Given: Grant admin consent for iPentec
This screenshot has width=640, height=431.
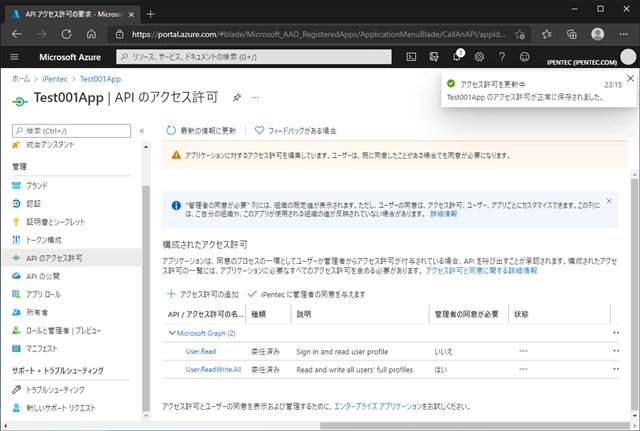Looking at the screenshot, I should pos(307,294).
